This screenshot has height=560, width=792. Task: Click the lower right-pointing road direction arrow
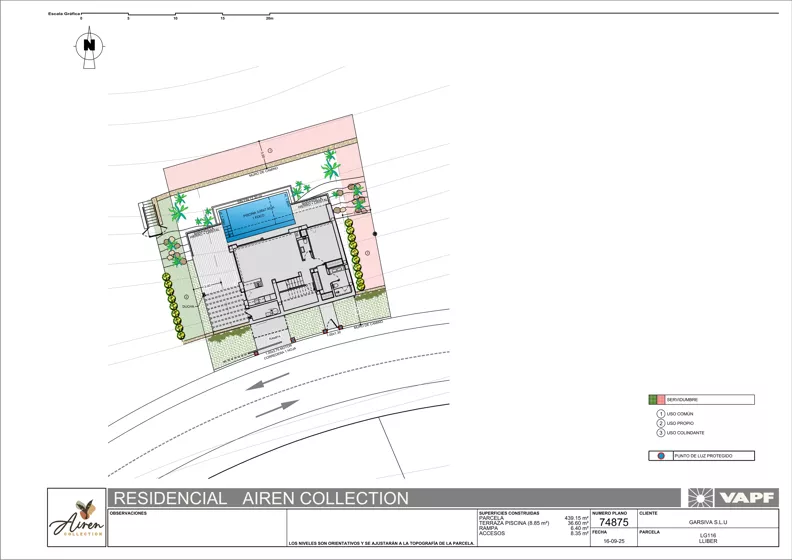coord(277,409)
